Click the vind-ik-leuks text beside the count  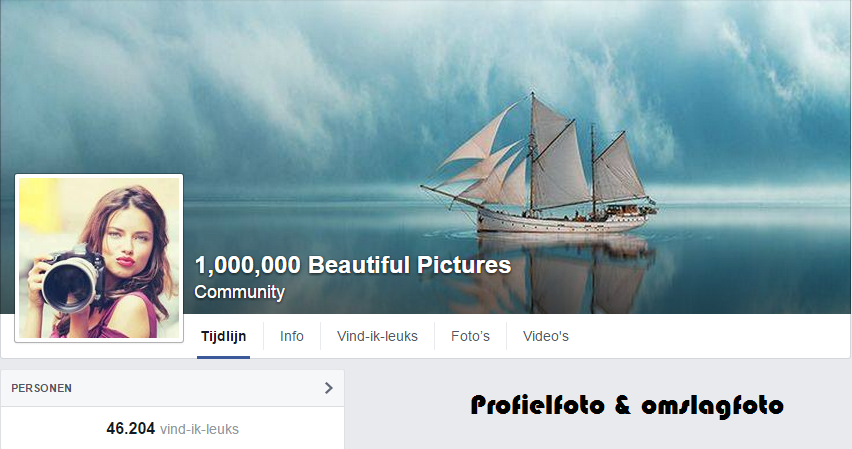[199, 429]
